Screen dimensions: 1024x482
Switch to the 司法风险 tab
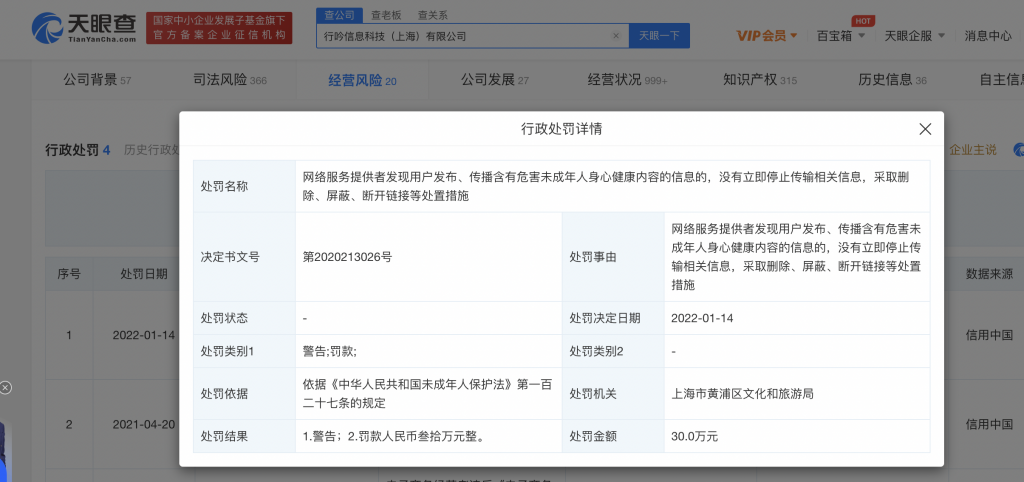point(230,80)
